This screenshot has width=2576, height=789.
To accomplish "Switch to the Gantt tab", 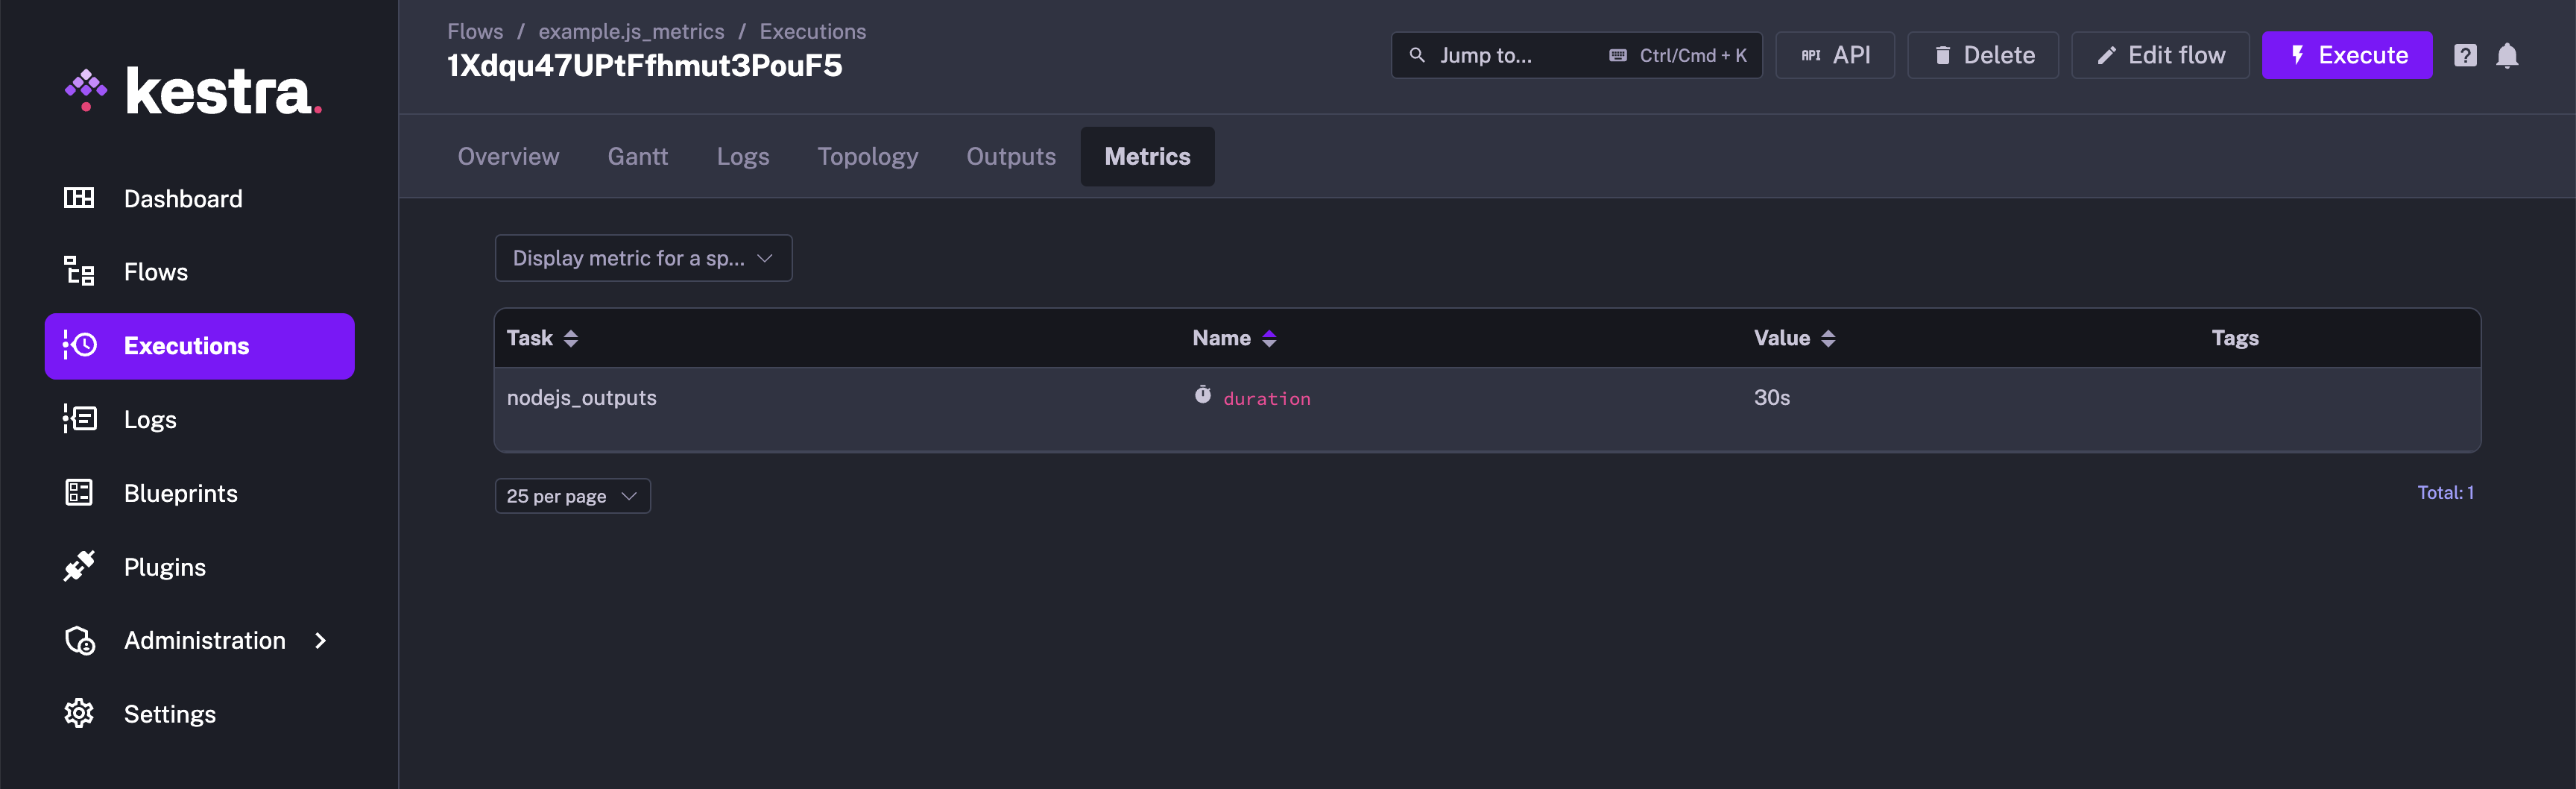I will point(637,156).
